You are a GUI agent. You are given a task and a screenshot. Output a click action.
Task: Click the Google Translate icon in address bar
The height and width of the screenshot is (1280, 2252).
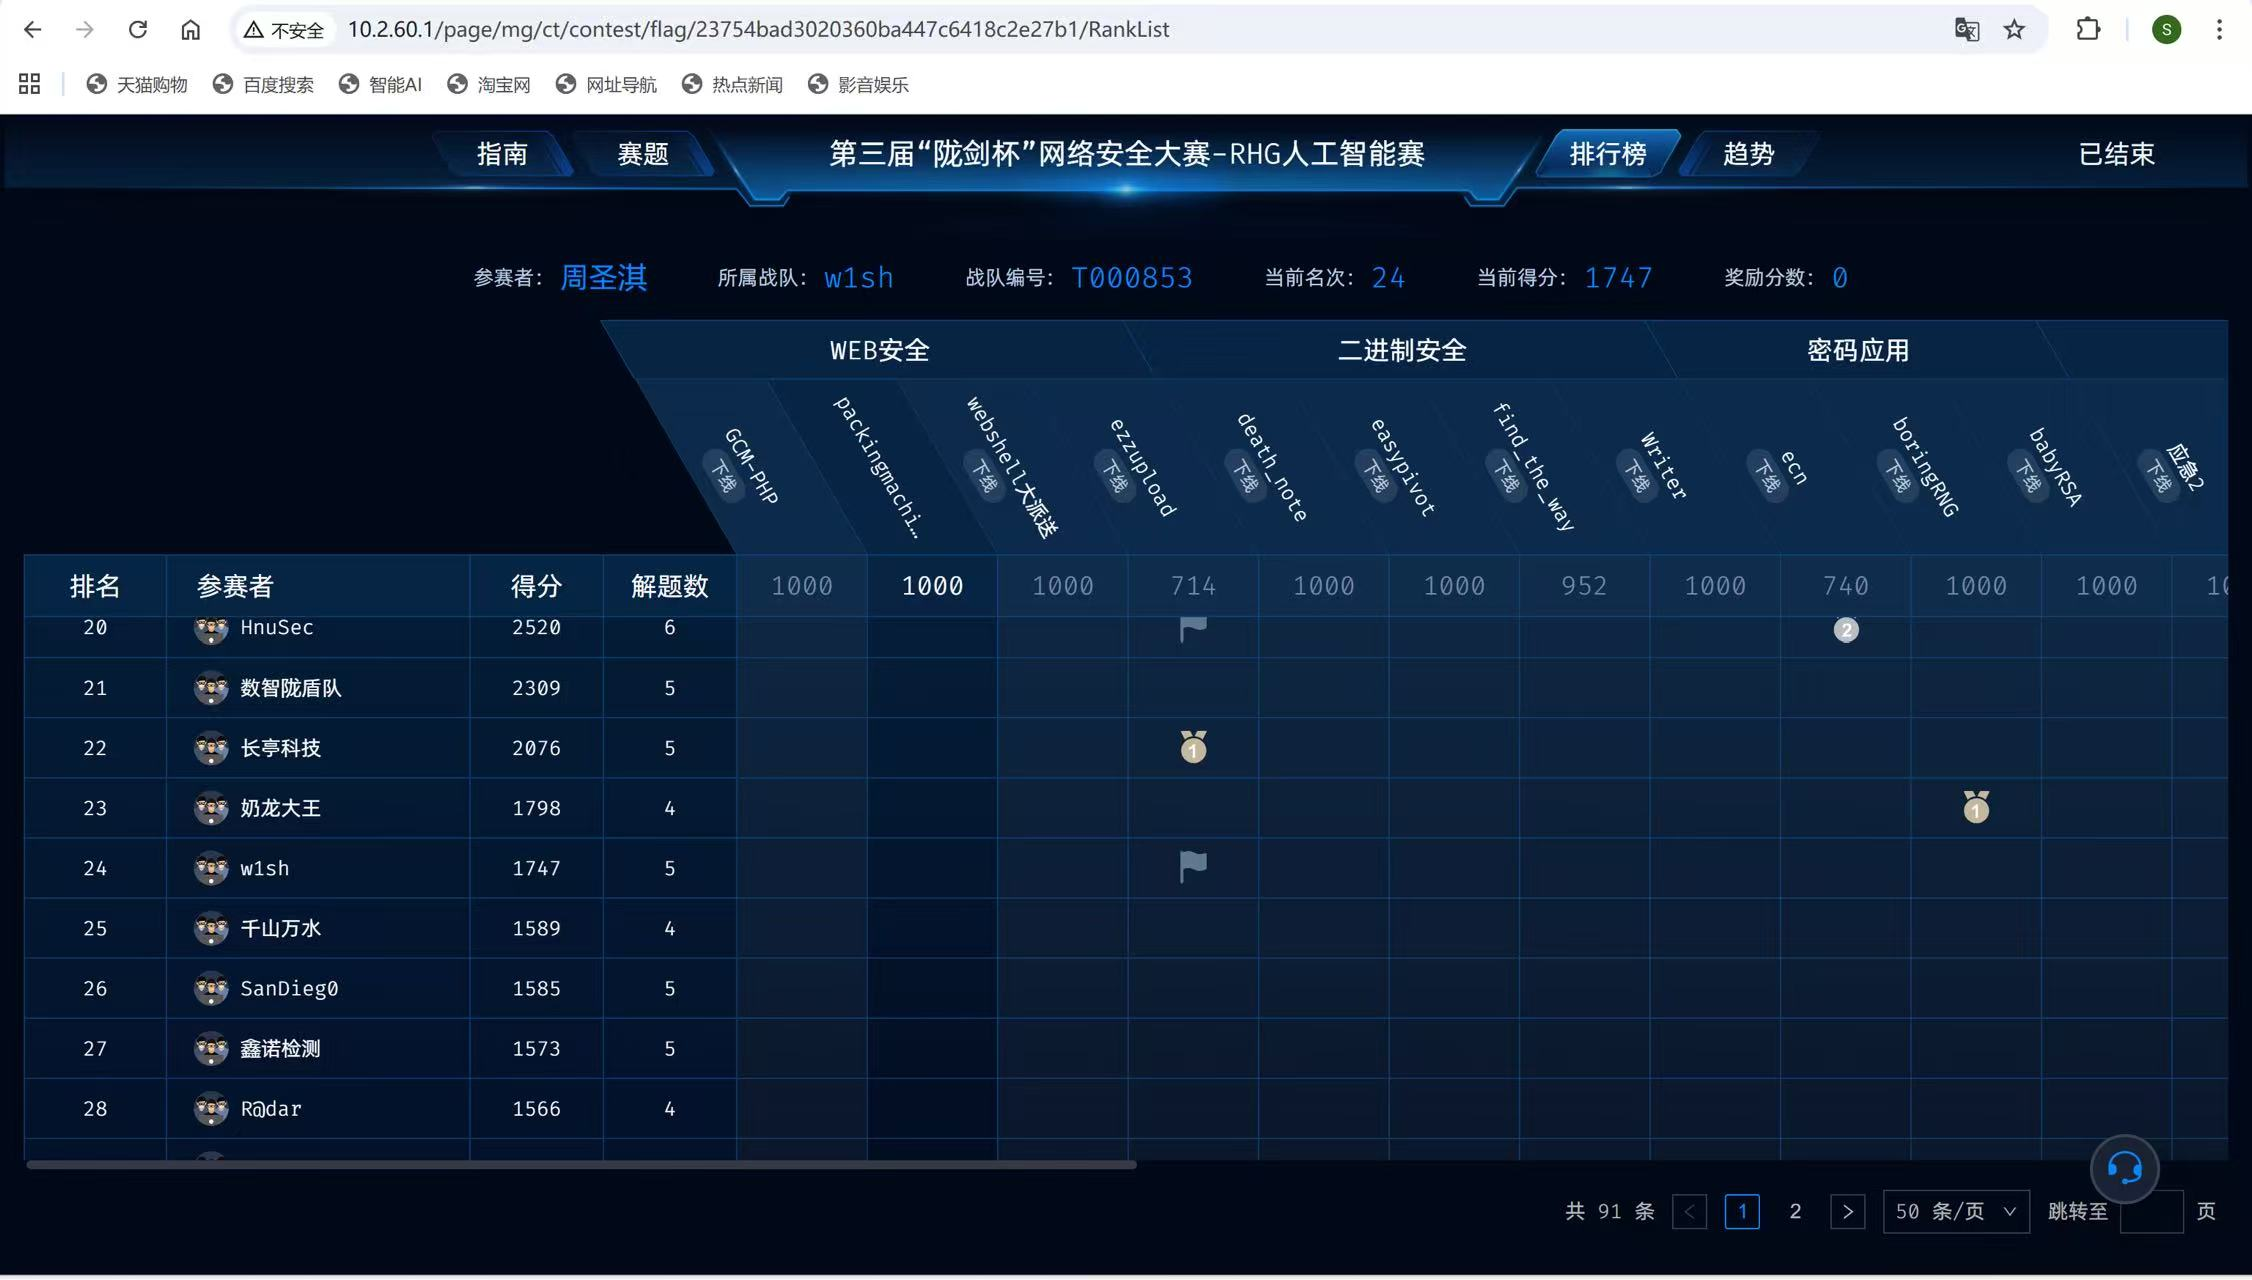click(1966, 29)
